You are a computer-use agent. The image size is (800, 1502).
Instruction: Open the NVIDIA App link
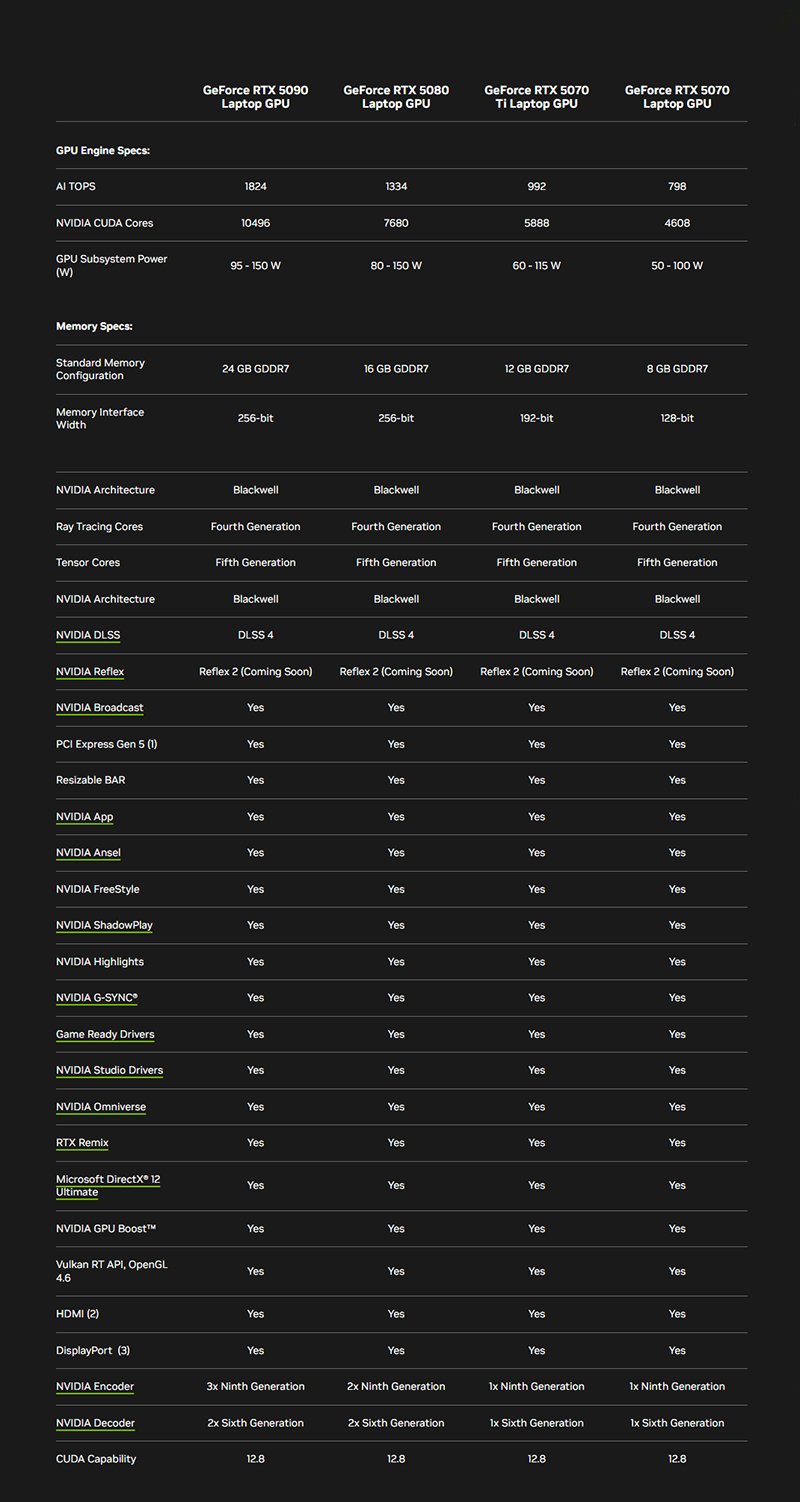click(85, 816)
